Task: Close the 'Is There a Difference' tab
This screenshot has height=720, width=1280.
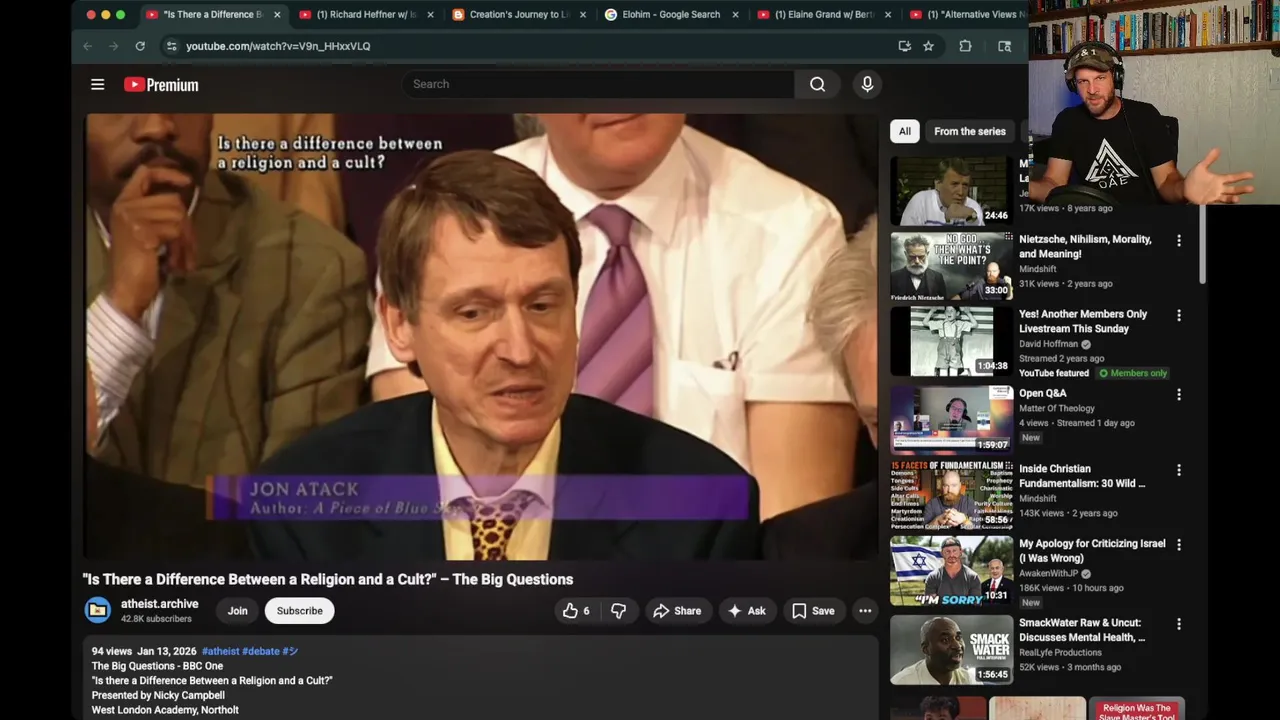Action: click(277, 15)
